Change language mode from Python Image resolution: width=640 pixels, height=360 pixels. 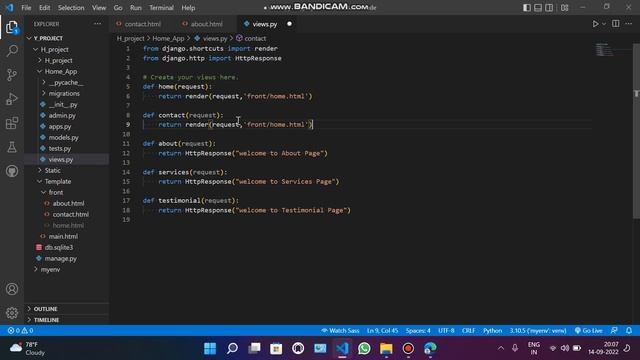tap(492, 331)
